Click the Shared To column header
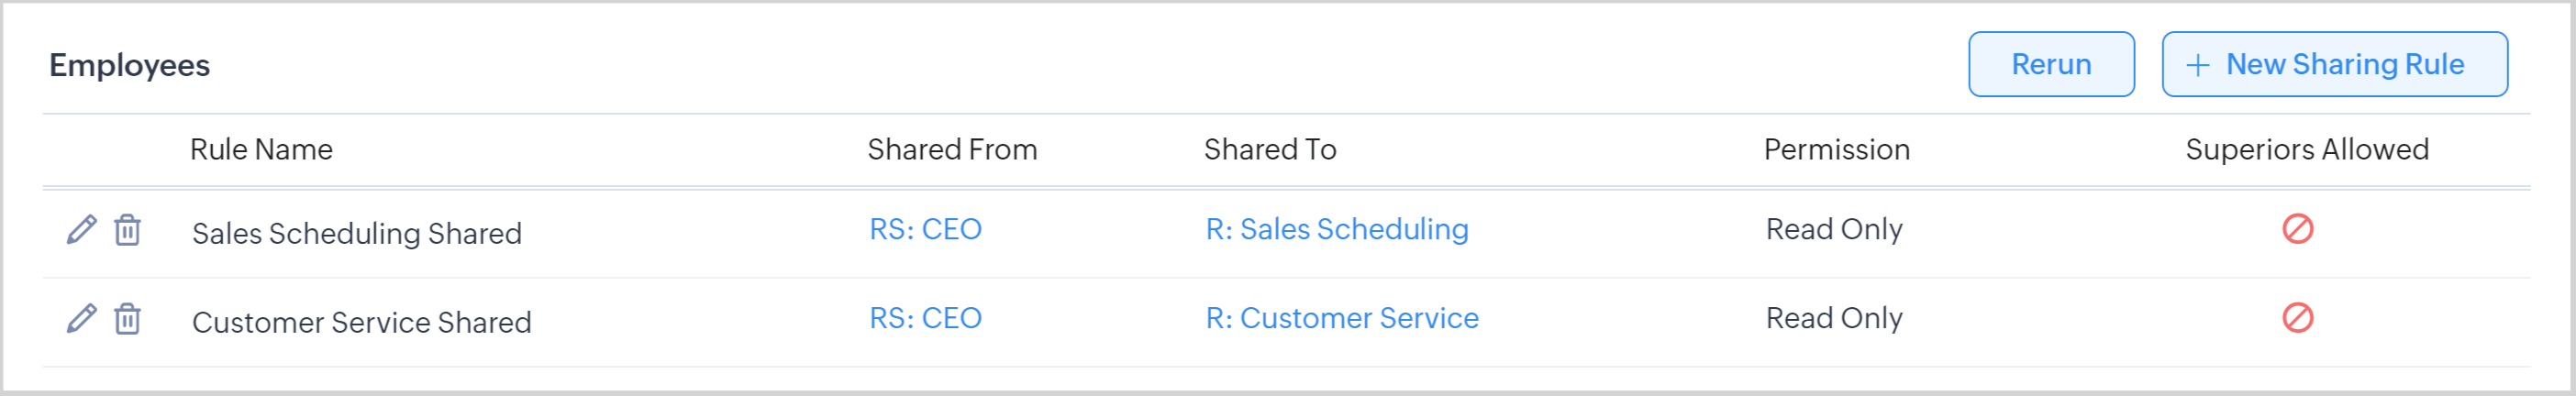 (1269, 149)
